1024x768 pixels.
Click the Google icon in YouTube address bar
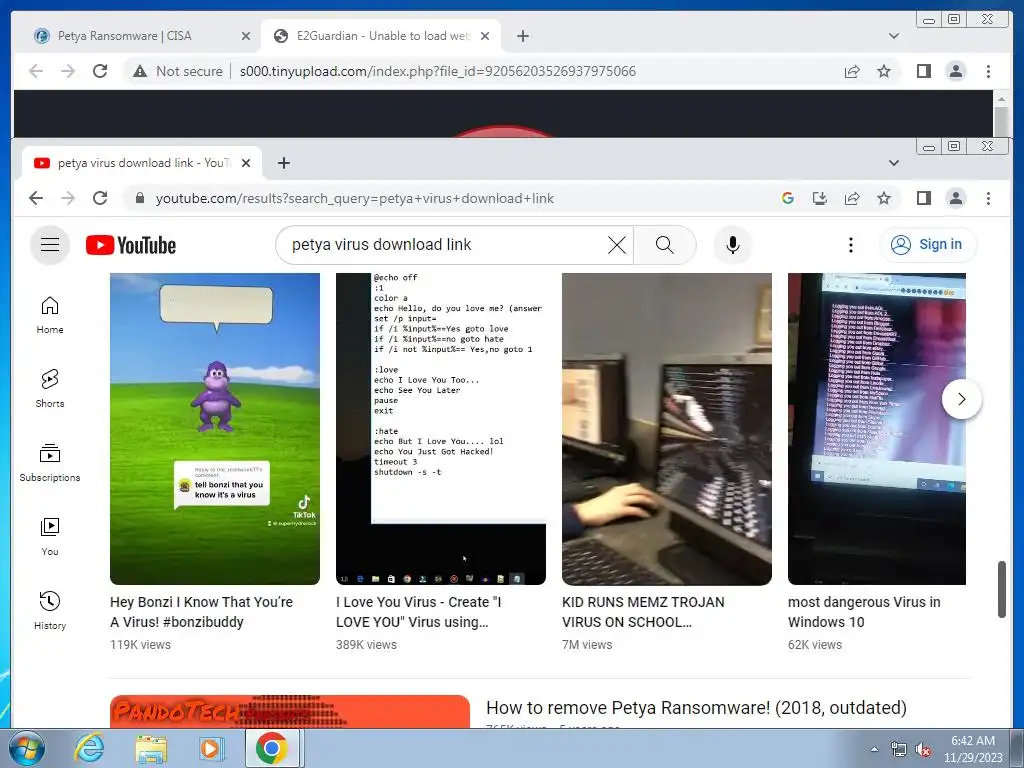(788, 198)
